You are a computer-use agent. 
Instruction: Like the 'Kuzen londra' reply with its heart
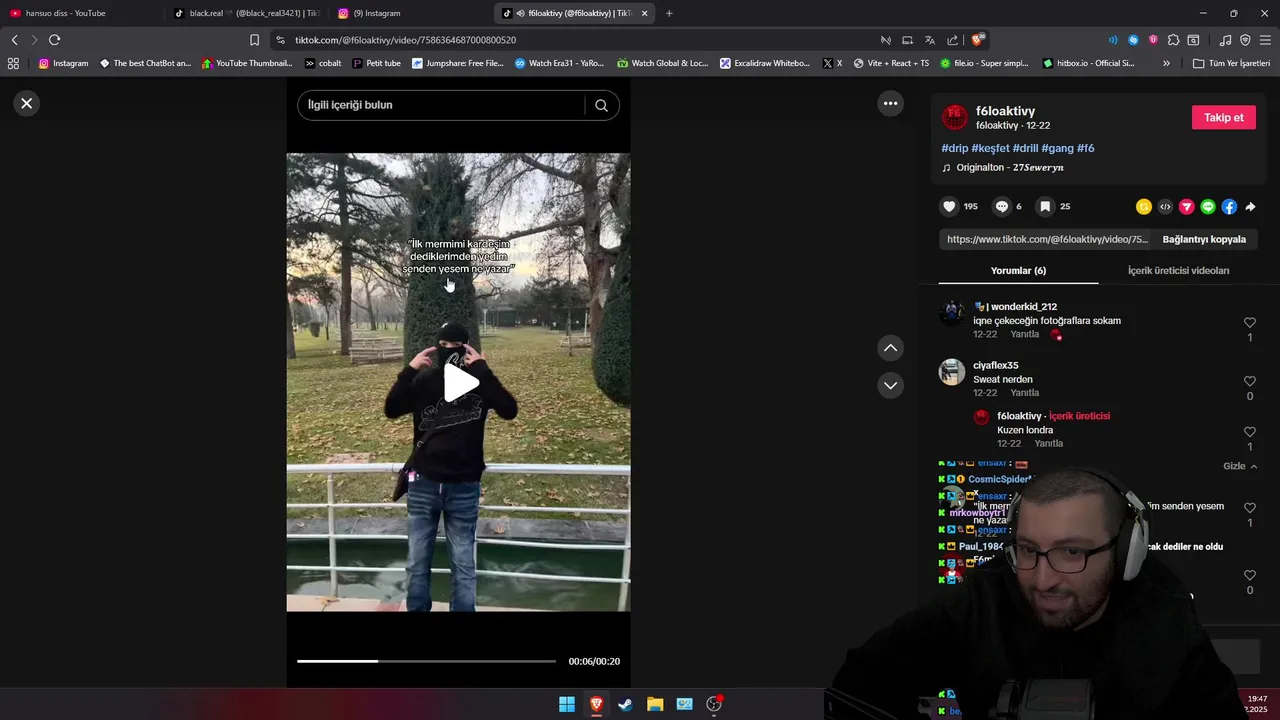(1250, 432)
